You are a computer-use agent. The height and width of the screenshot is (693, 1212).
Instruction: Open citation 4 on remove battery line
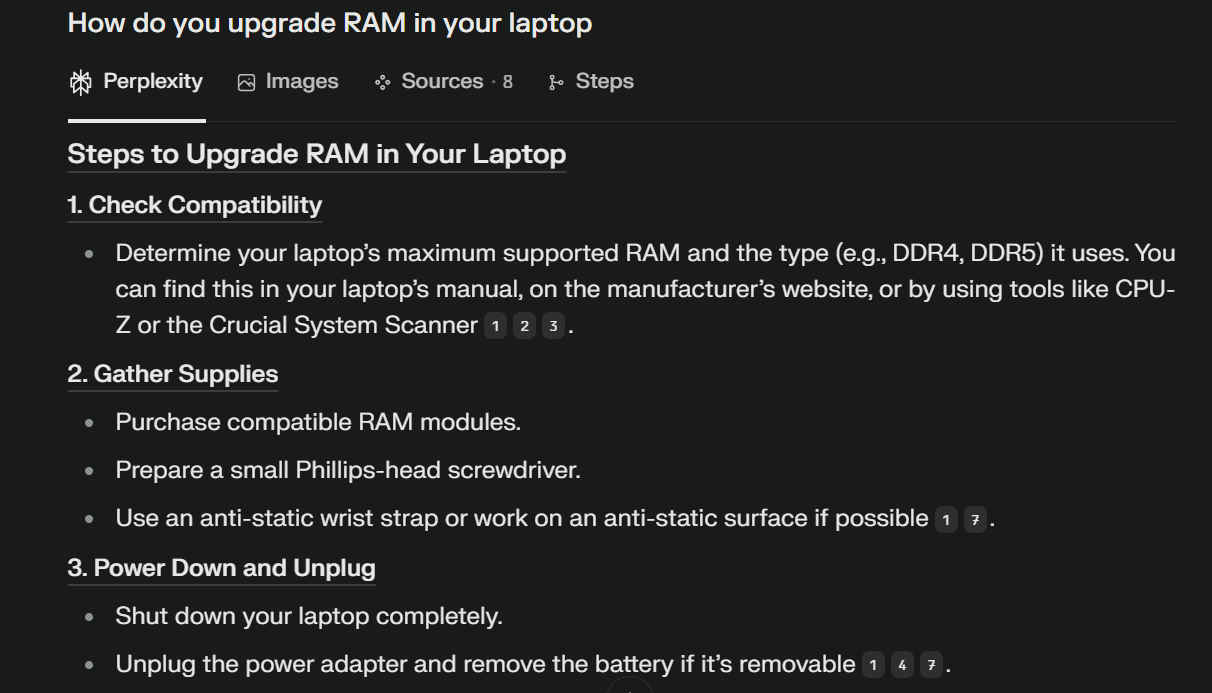point(902,666)
